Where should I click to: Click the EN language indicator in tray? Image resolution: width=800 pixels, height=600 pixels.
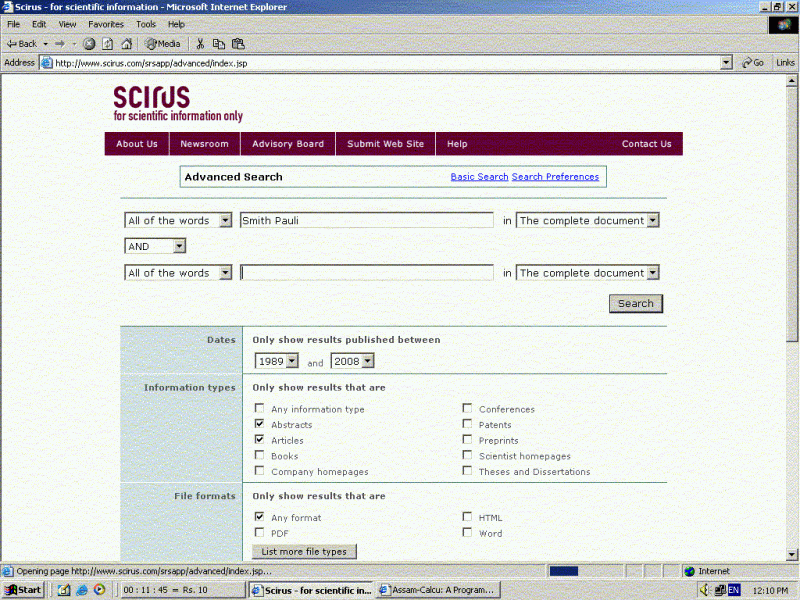tap(734, 590)
